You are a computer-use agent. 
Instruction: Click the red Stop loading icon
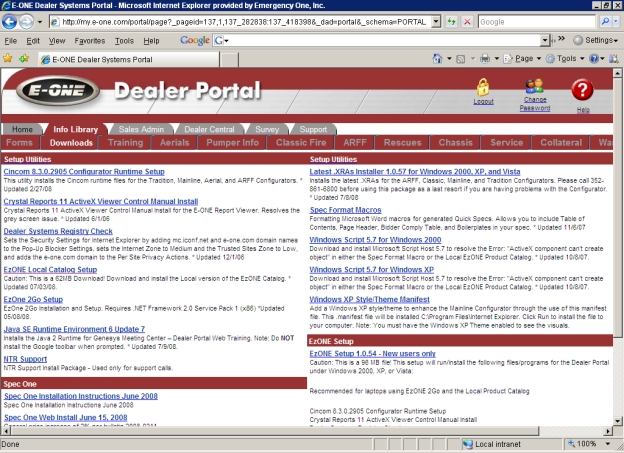[467, 21]
